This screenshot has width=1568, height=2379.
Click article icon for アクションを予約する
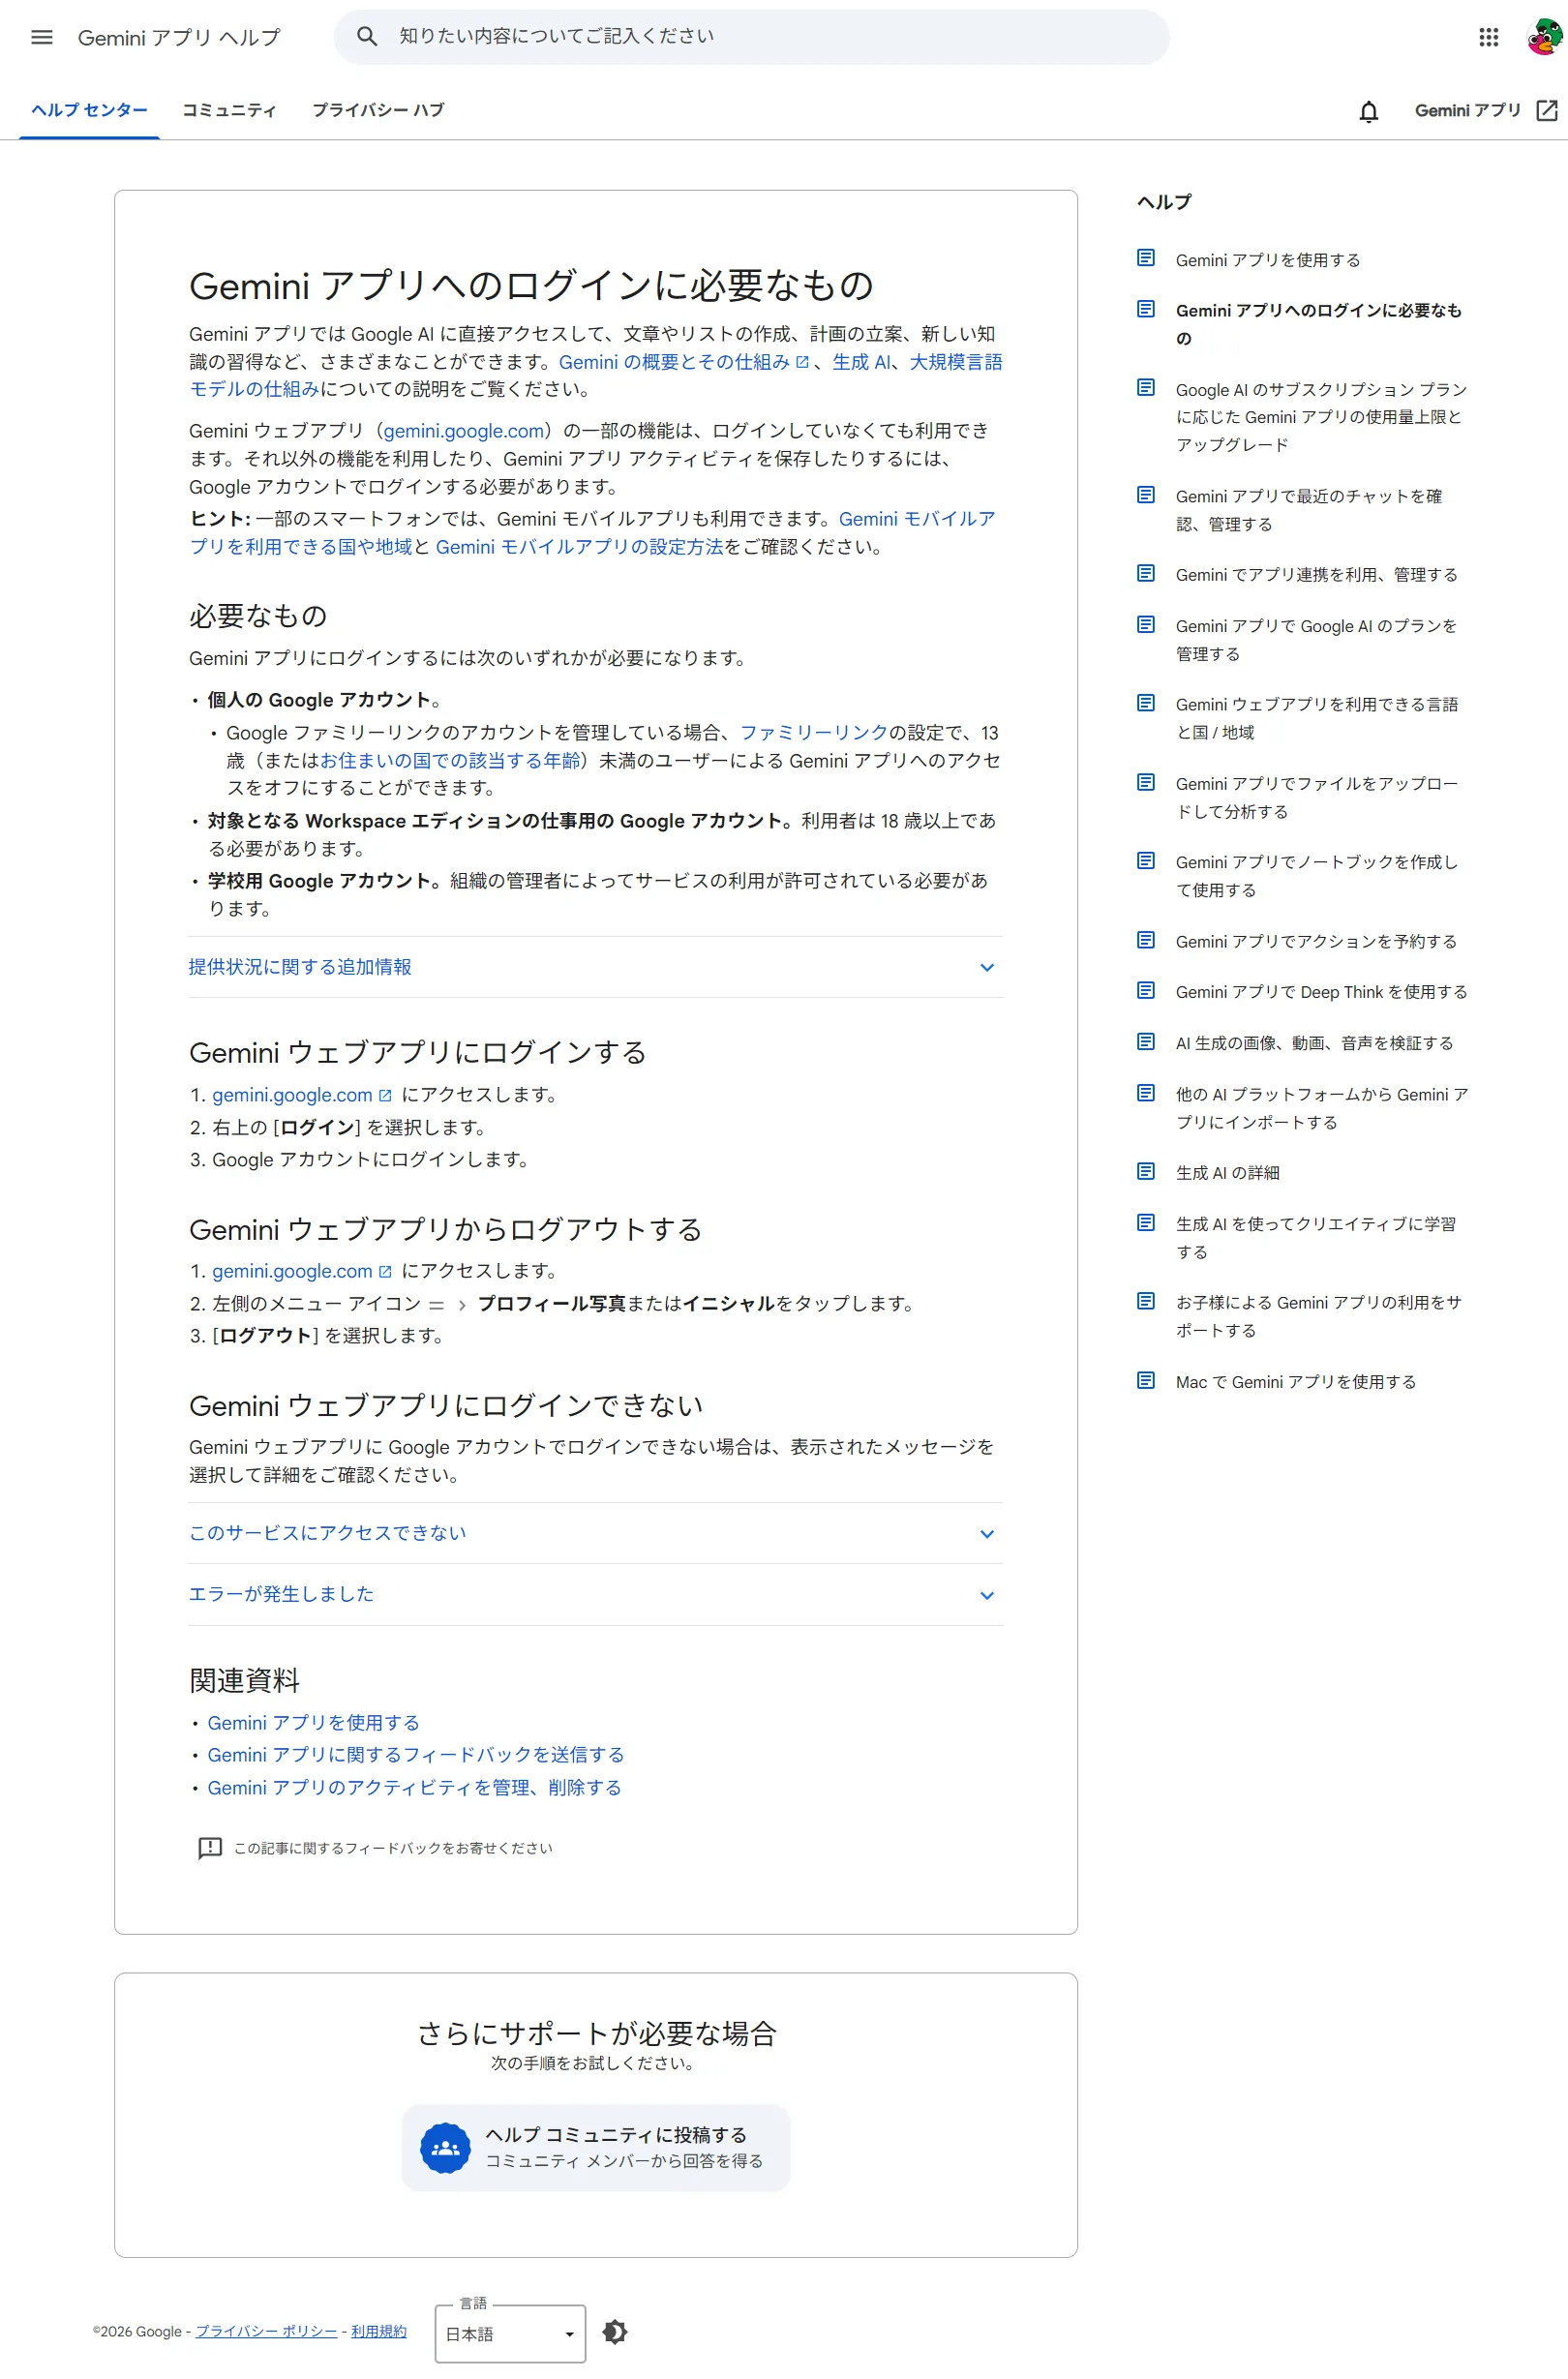[1146, 940]
